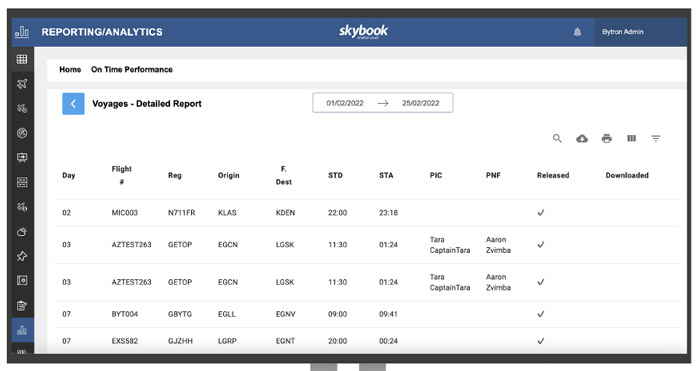Open the grid dashboard icon in sidebar
Screen dimensions: 700x371
point(22,59)
